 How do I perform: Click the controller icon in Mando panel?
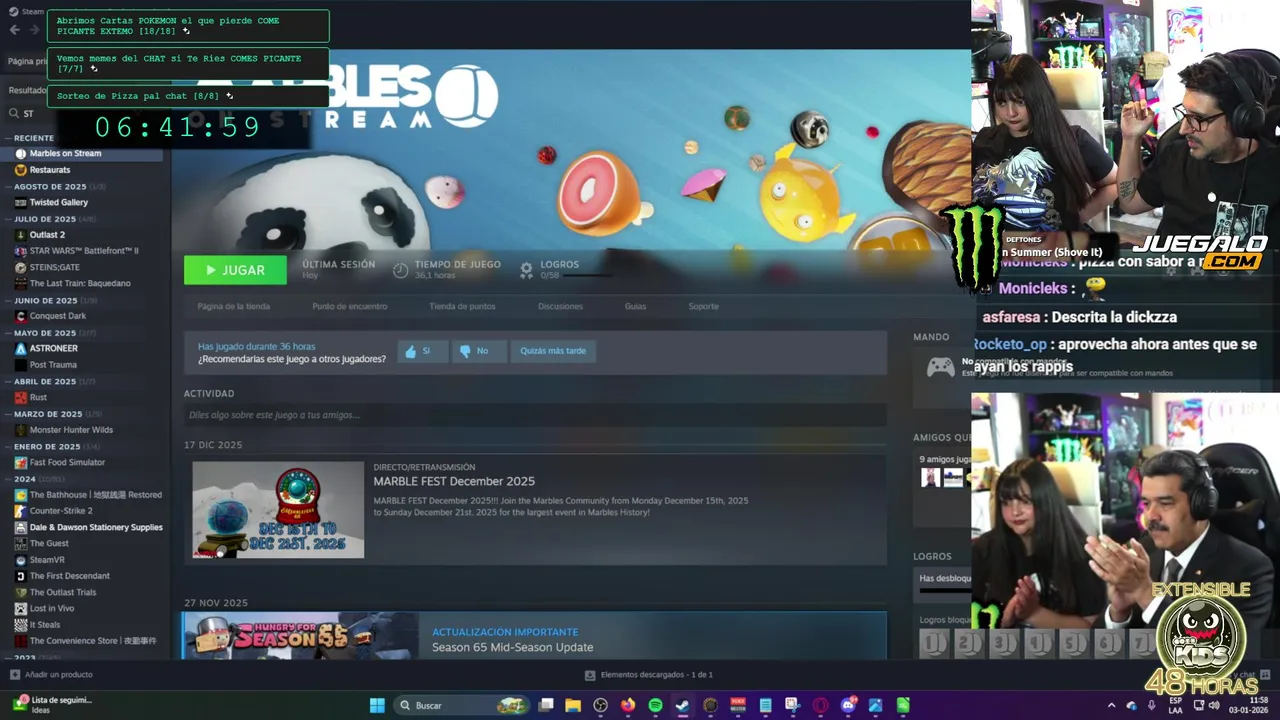[x=940, y=368]
